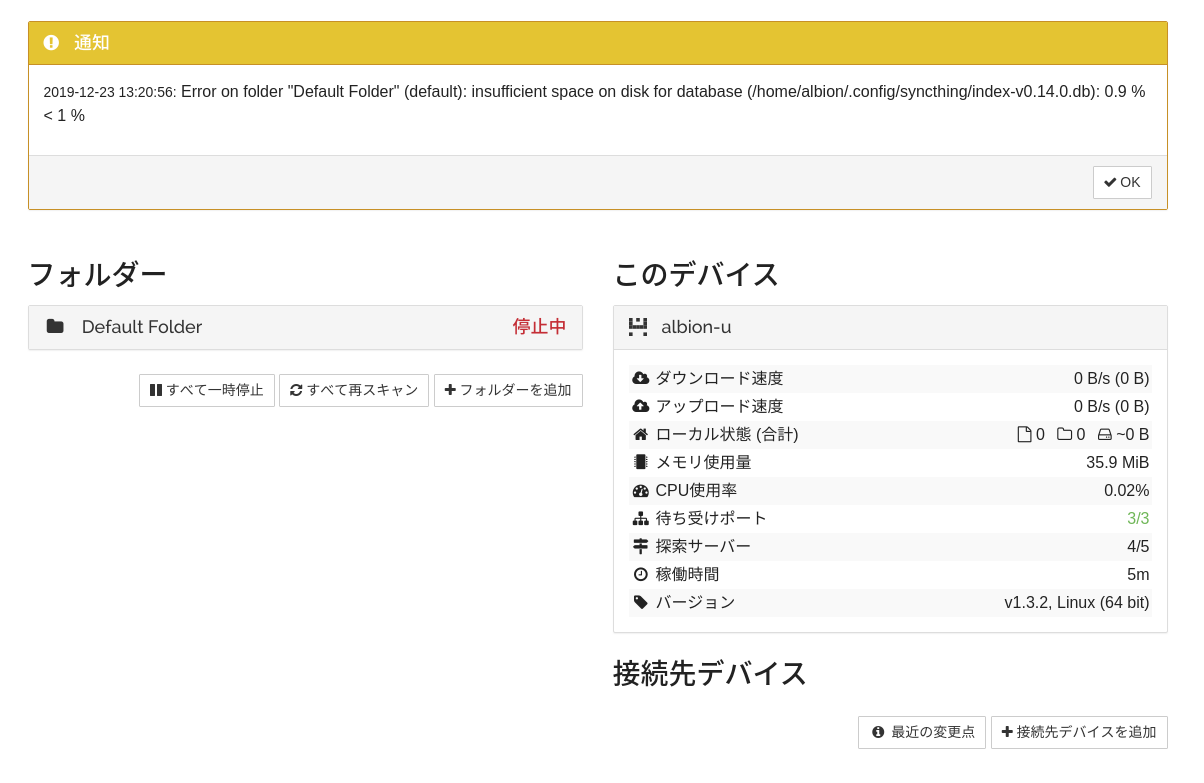Image resolution: width=1204 pixels, height=783 pixels.
Task: Click the gauge icon beside CPU使用率
Action: (x=641, y=490)
